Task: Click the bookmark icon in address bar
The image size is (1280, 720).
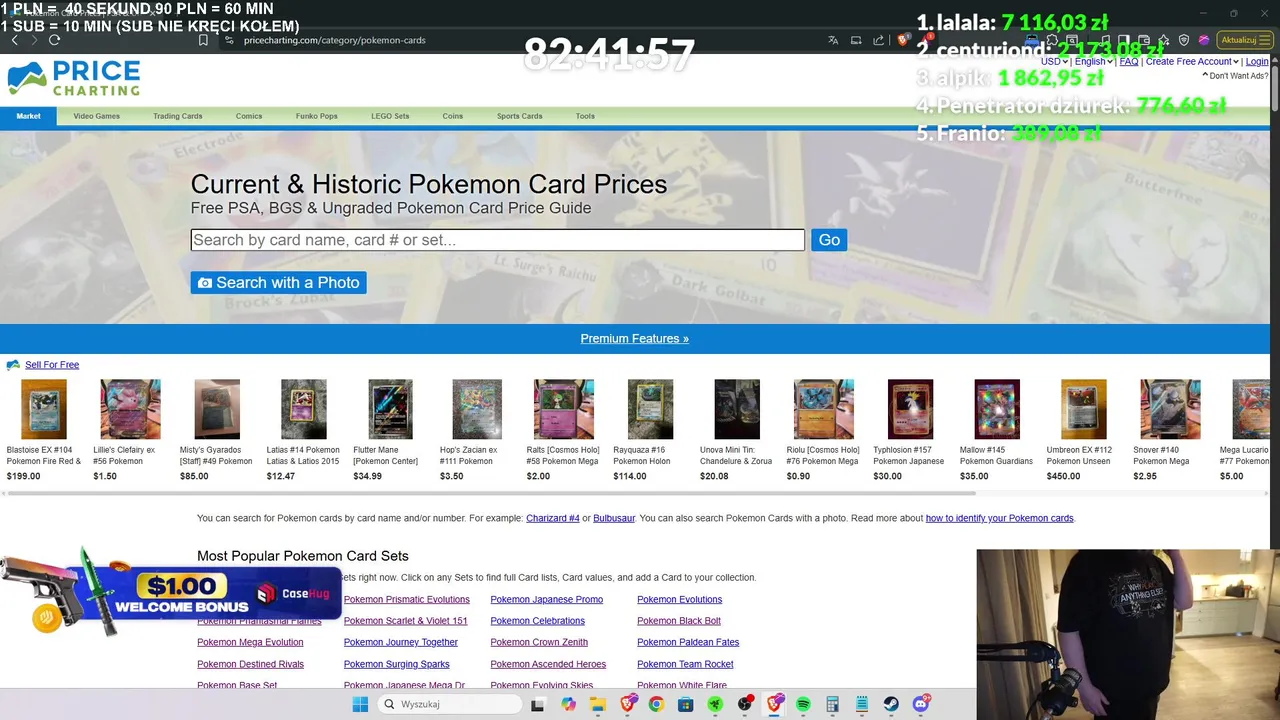Action: coord(203,40)
